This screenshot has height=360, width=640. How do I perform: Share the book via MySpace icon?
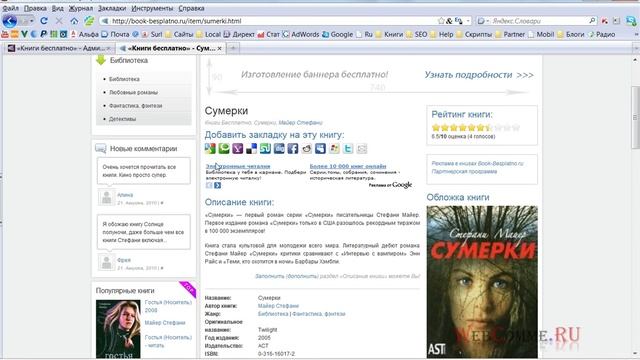[x=320, y=149]
